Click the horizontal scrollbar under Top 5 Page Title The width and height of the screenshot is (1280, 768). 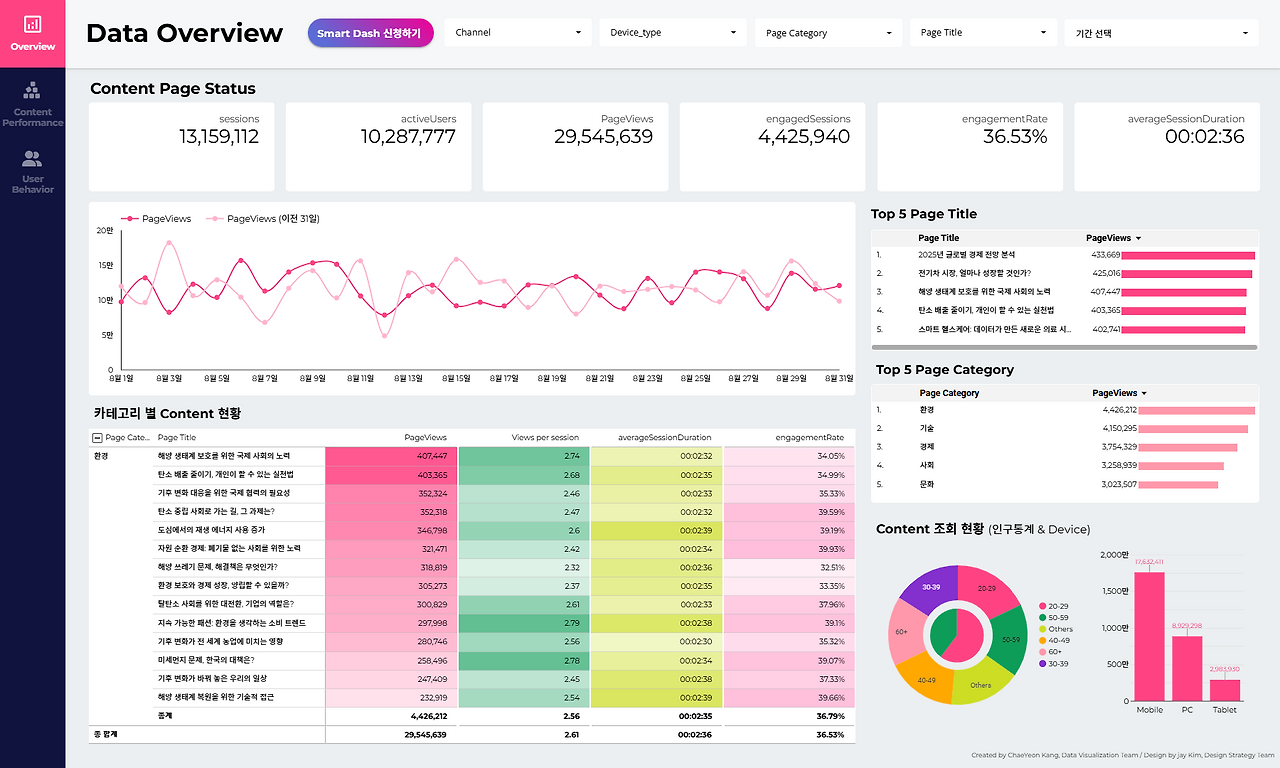(1065, 347)
